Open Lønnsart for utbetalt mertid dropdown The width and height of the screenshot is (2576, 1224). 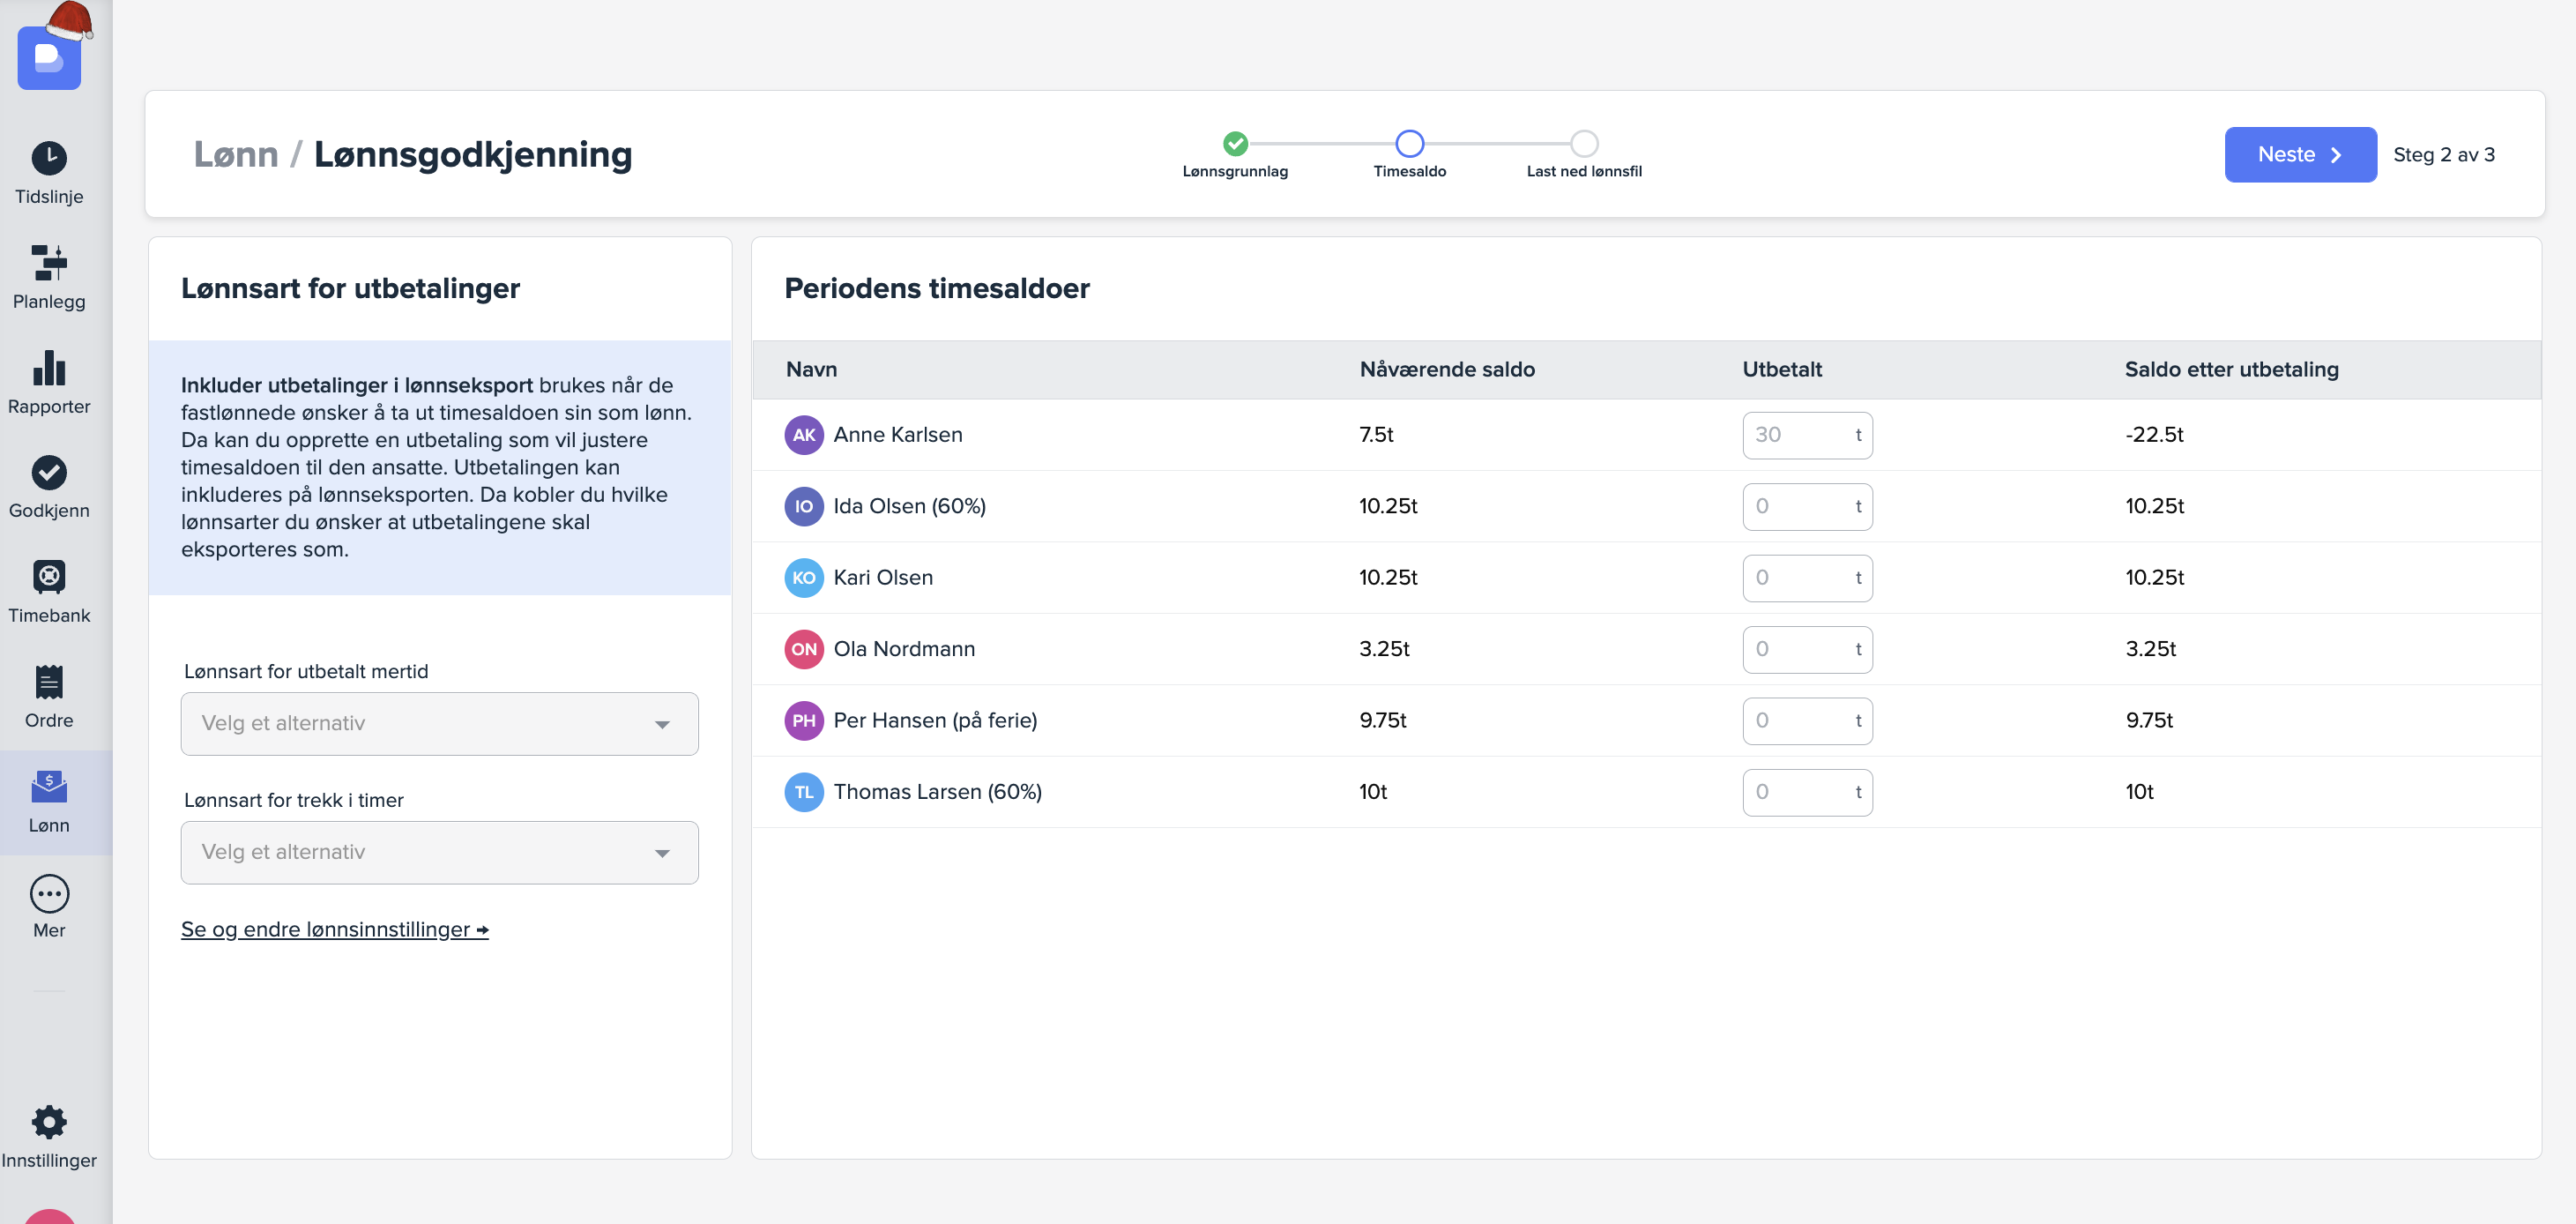point(439,723)
